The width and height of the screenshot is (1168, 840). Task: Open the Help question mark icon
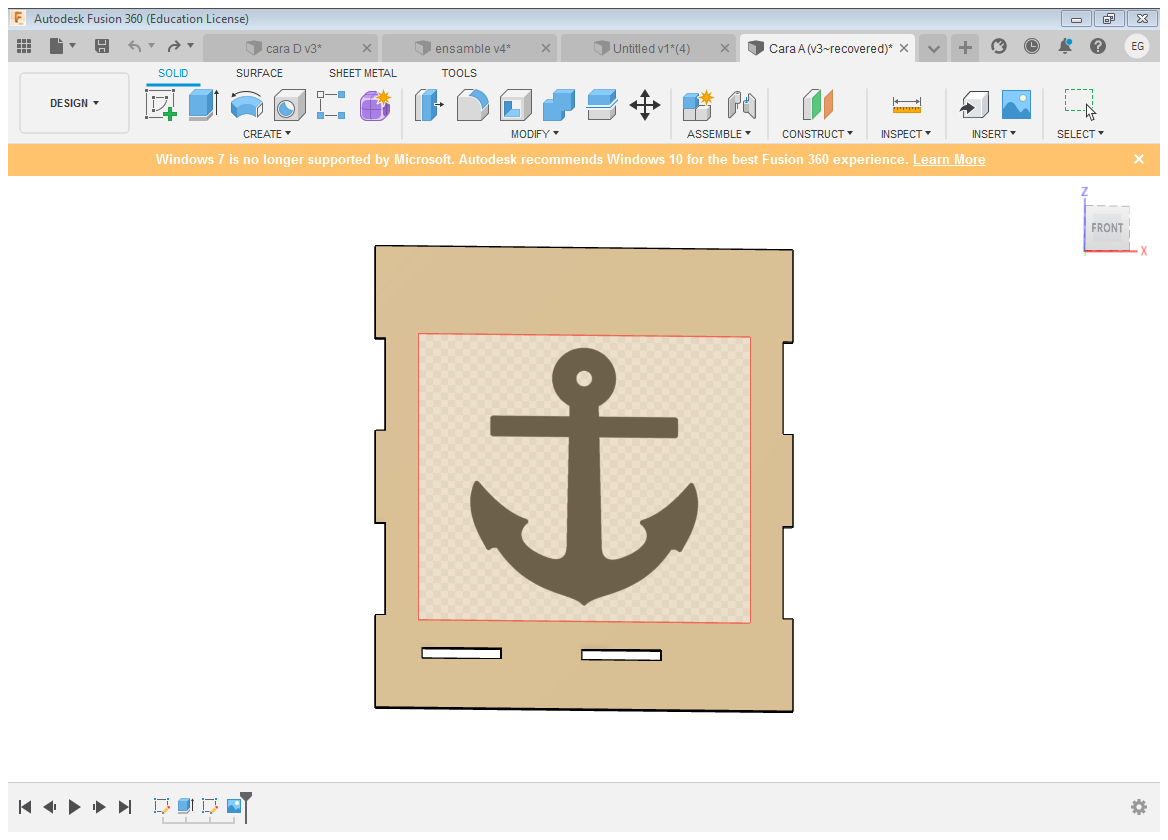click(x=1098, y=47)
